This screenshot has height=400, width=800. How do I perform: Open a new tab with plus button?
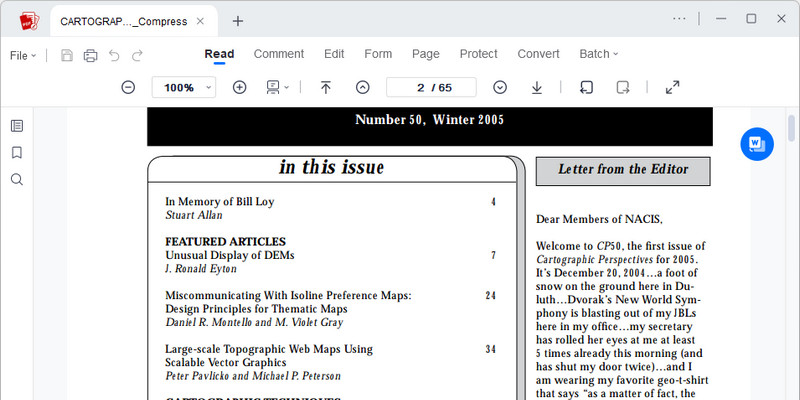pos(238,21)
